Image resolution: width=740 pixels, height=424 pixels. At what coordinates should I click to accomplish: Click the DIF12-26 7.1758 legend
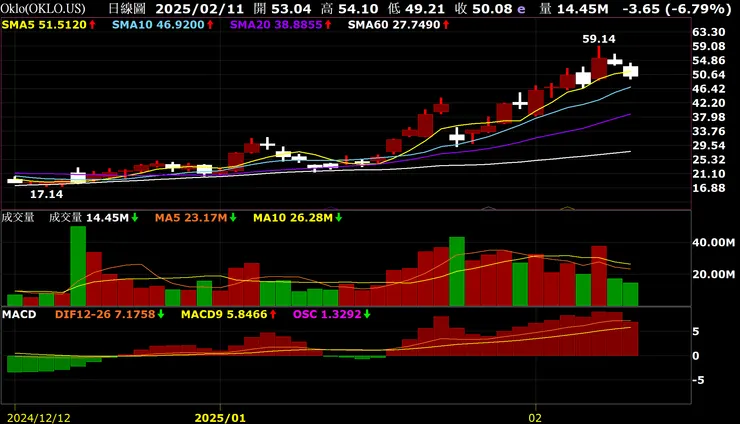point(105,314)
